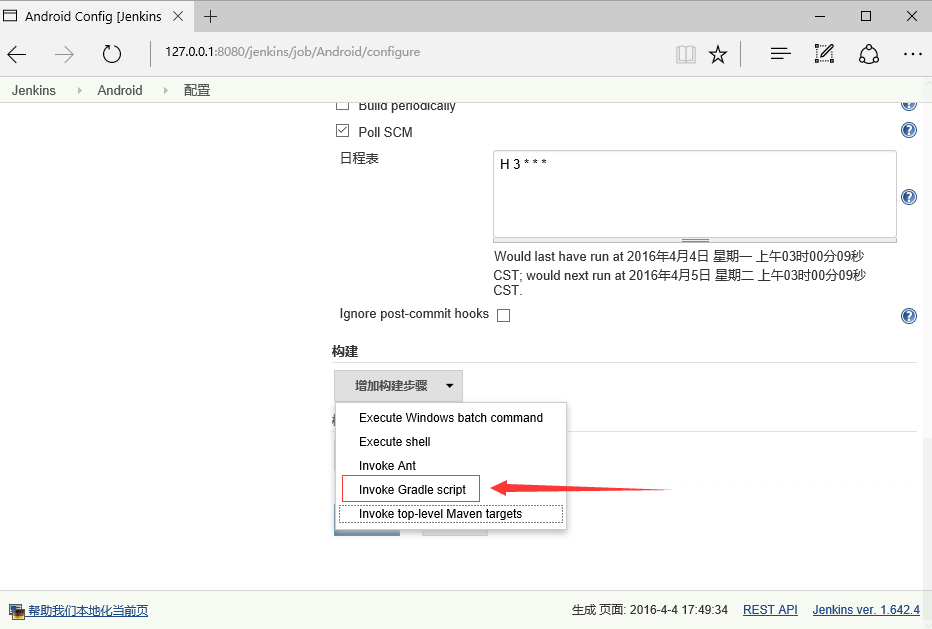Click the 构建 section heading
Screen dimensions: 932x629
(x=345, y=351)
